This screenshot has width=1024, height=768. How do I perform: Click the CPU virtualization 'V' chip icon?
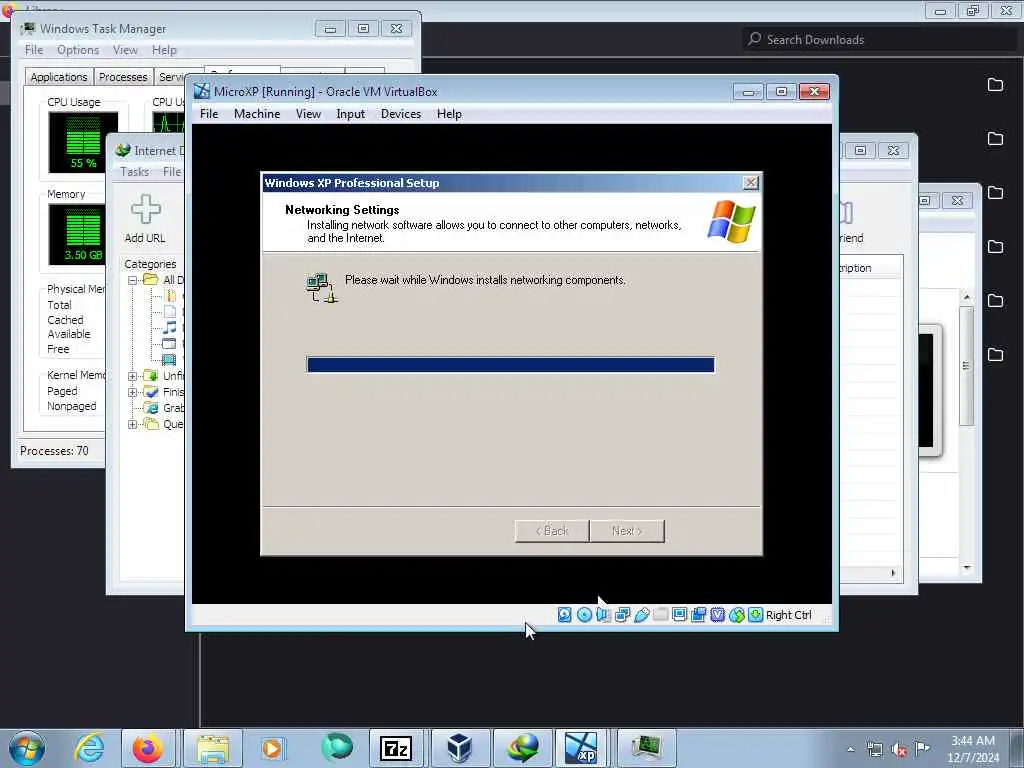click(718, 615)
